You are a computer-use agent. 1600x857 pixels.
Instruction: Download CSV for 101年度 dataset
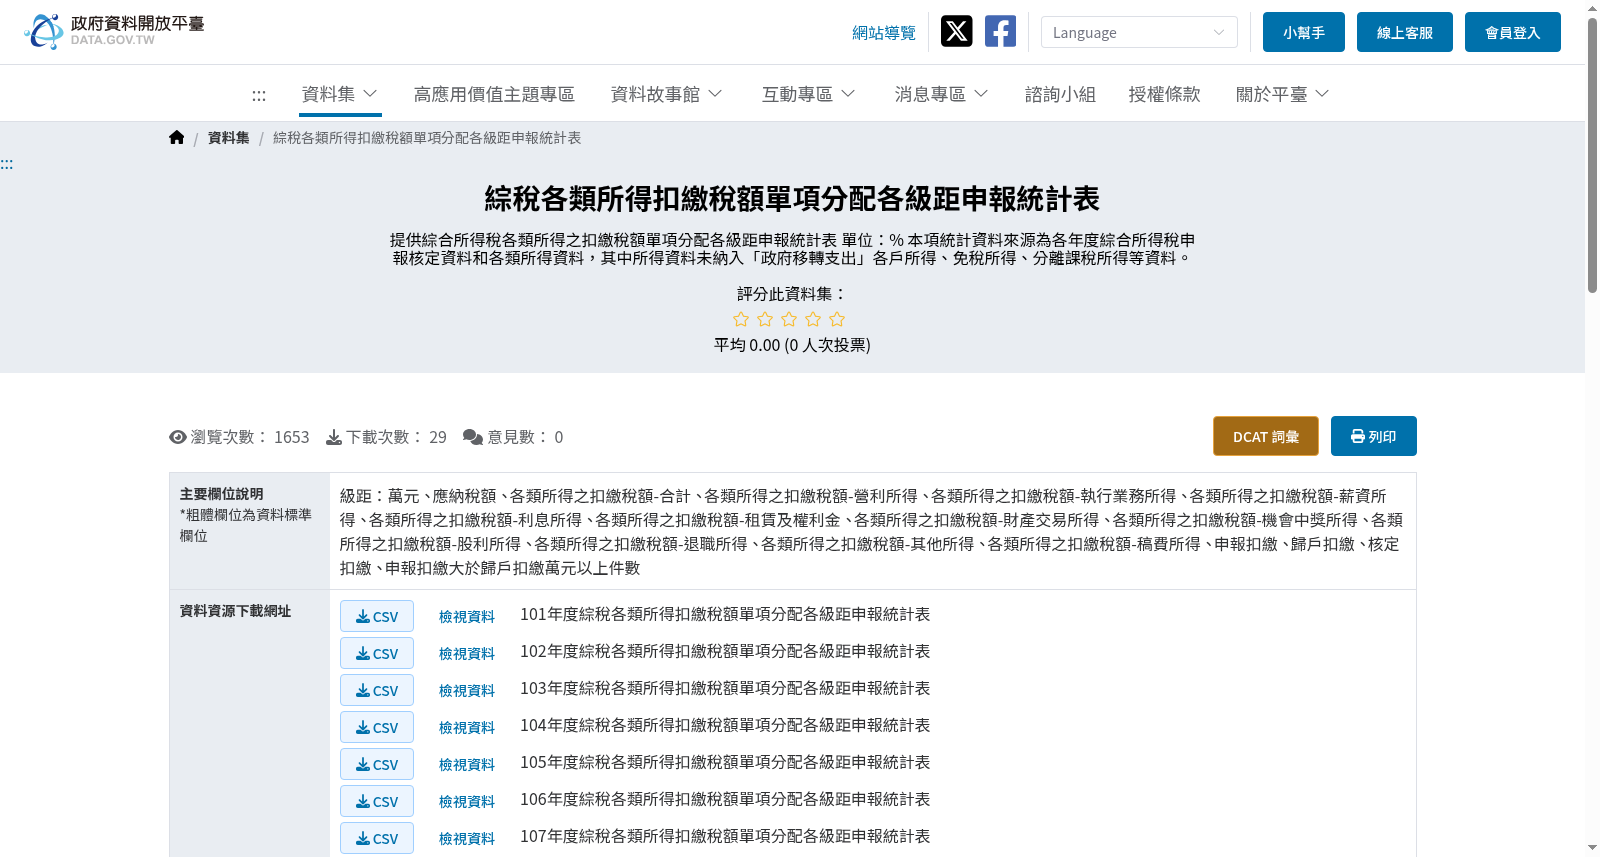[377, 616]
